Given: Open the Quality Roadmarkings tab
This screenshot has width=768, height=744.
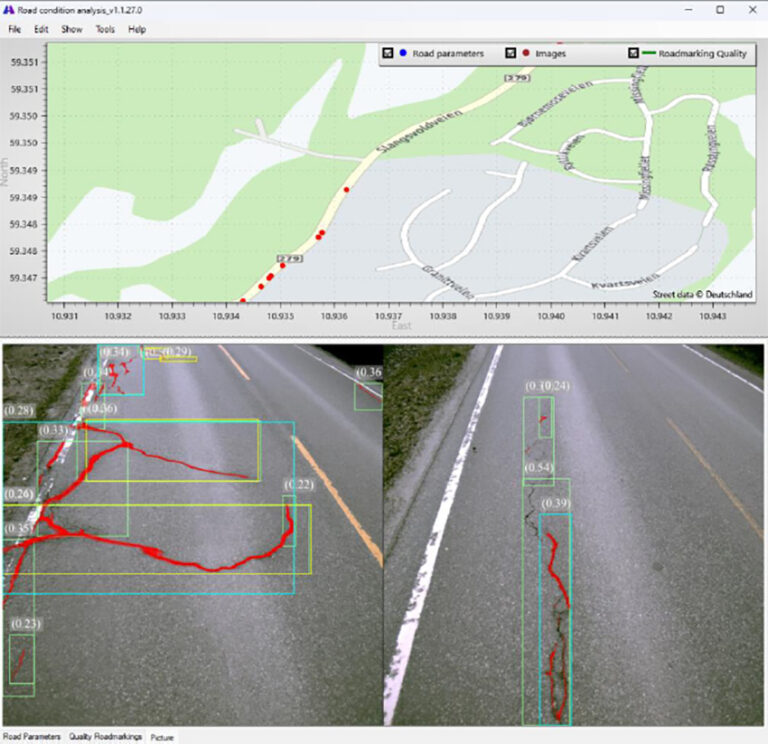Looking at the screenshot, I should click(x=105, y=736).
